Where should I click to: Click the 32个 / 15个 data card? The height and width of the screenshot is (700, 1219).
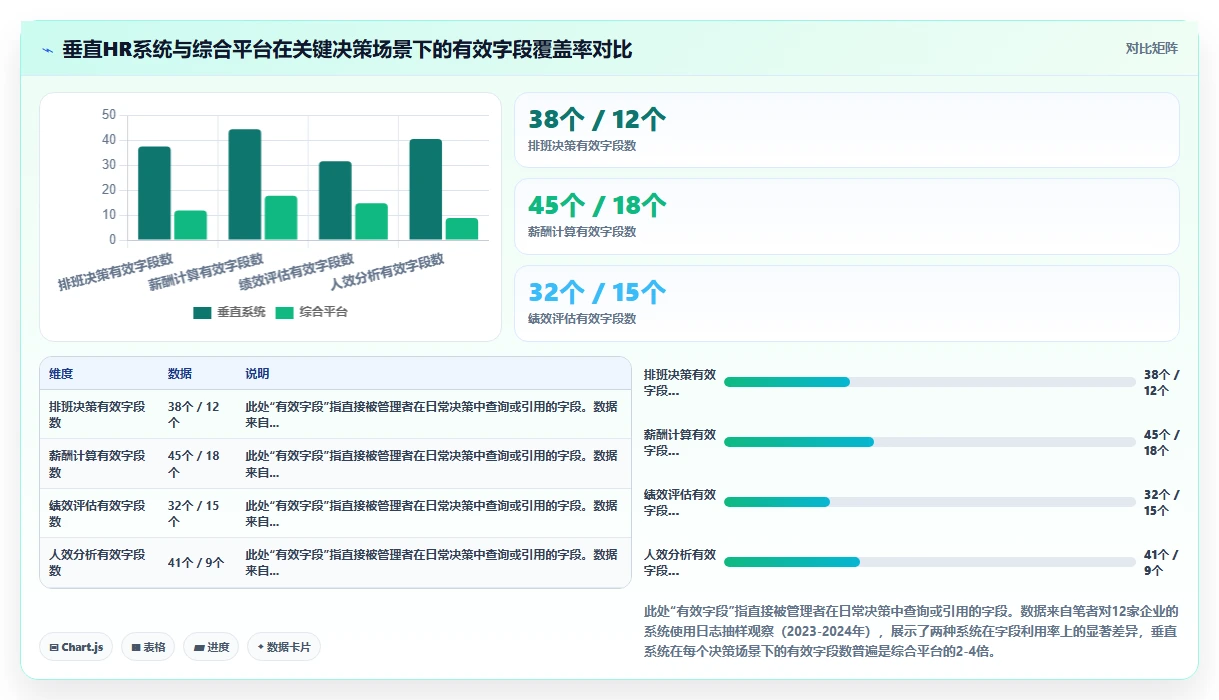[846, 303]
